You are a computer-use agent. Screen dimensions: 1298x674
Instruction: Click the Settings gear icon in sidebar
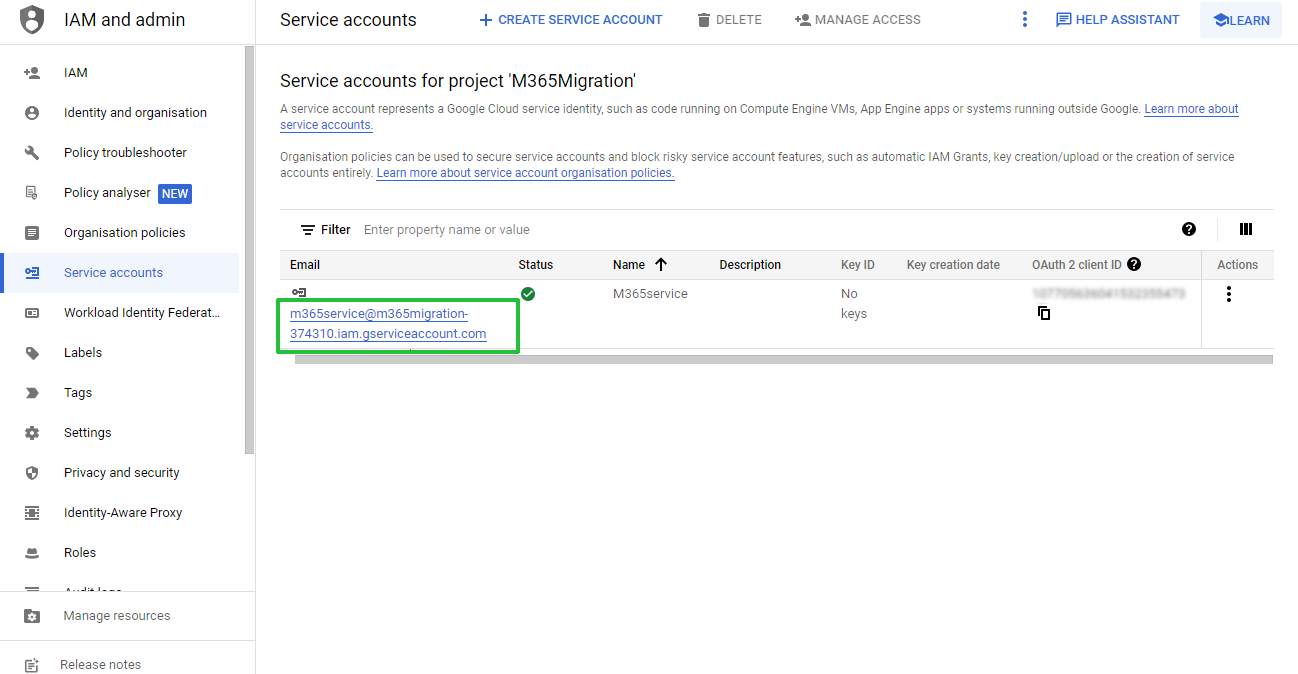click(32, 433)
